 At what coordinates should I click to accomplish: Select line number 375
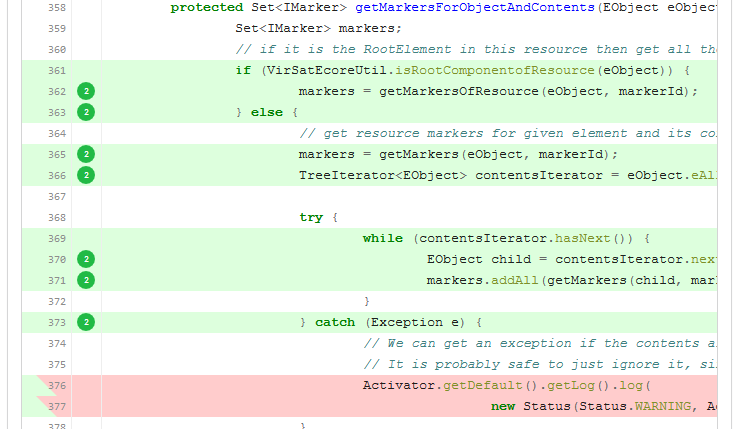pos(57,365)
